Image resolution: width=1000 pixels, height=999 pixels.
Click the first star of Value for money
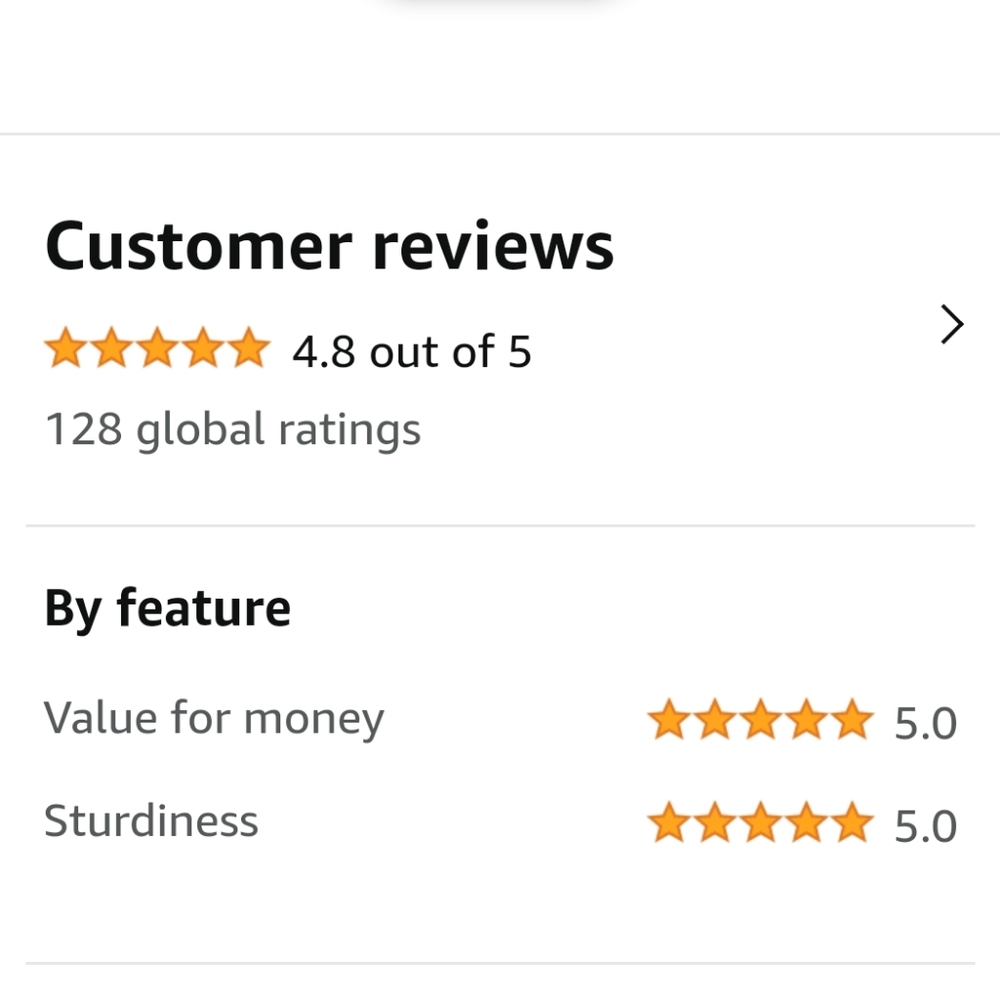coord(668,721)
